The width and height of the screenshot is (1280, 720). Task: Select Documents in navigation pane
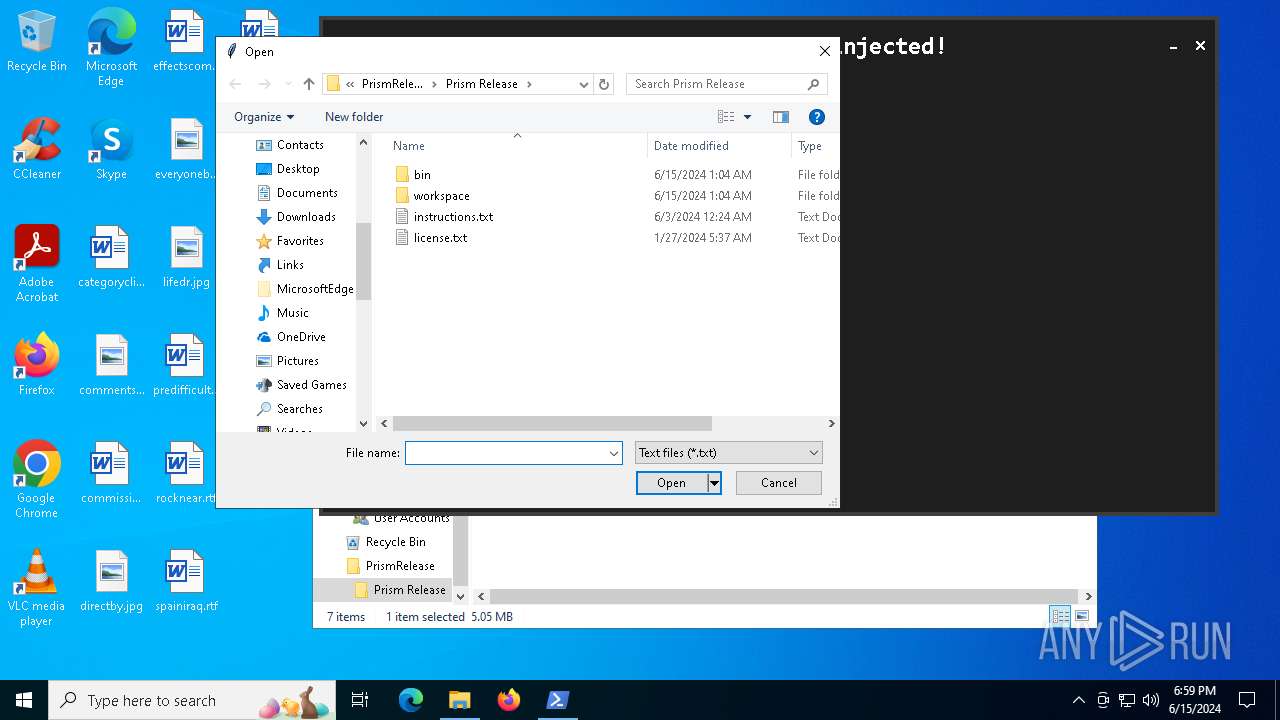307,193
